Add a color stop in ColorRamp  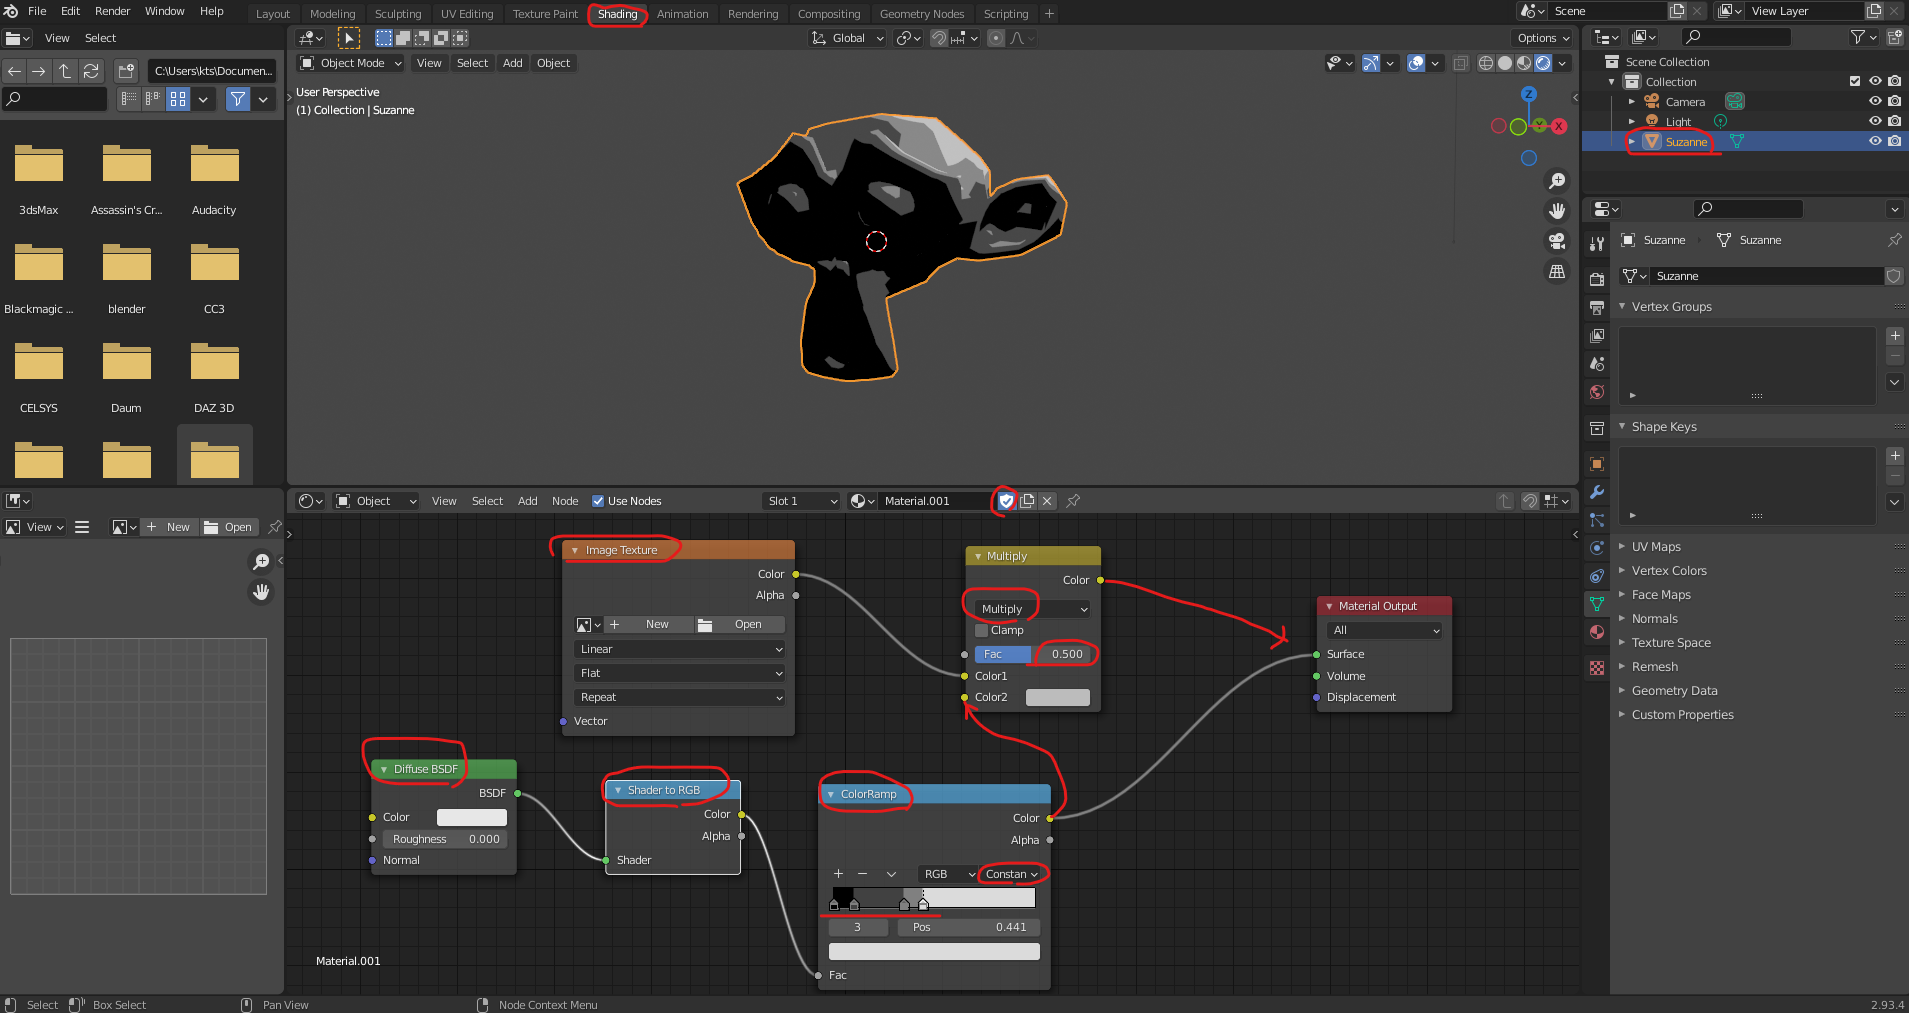pyautogui.click(x=838, y=874)
